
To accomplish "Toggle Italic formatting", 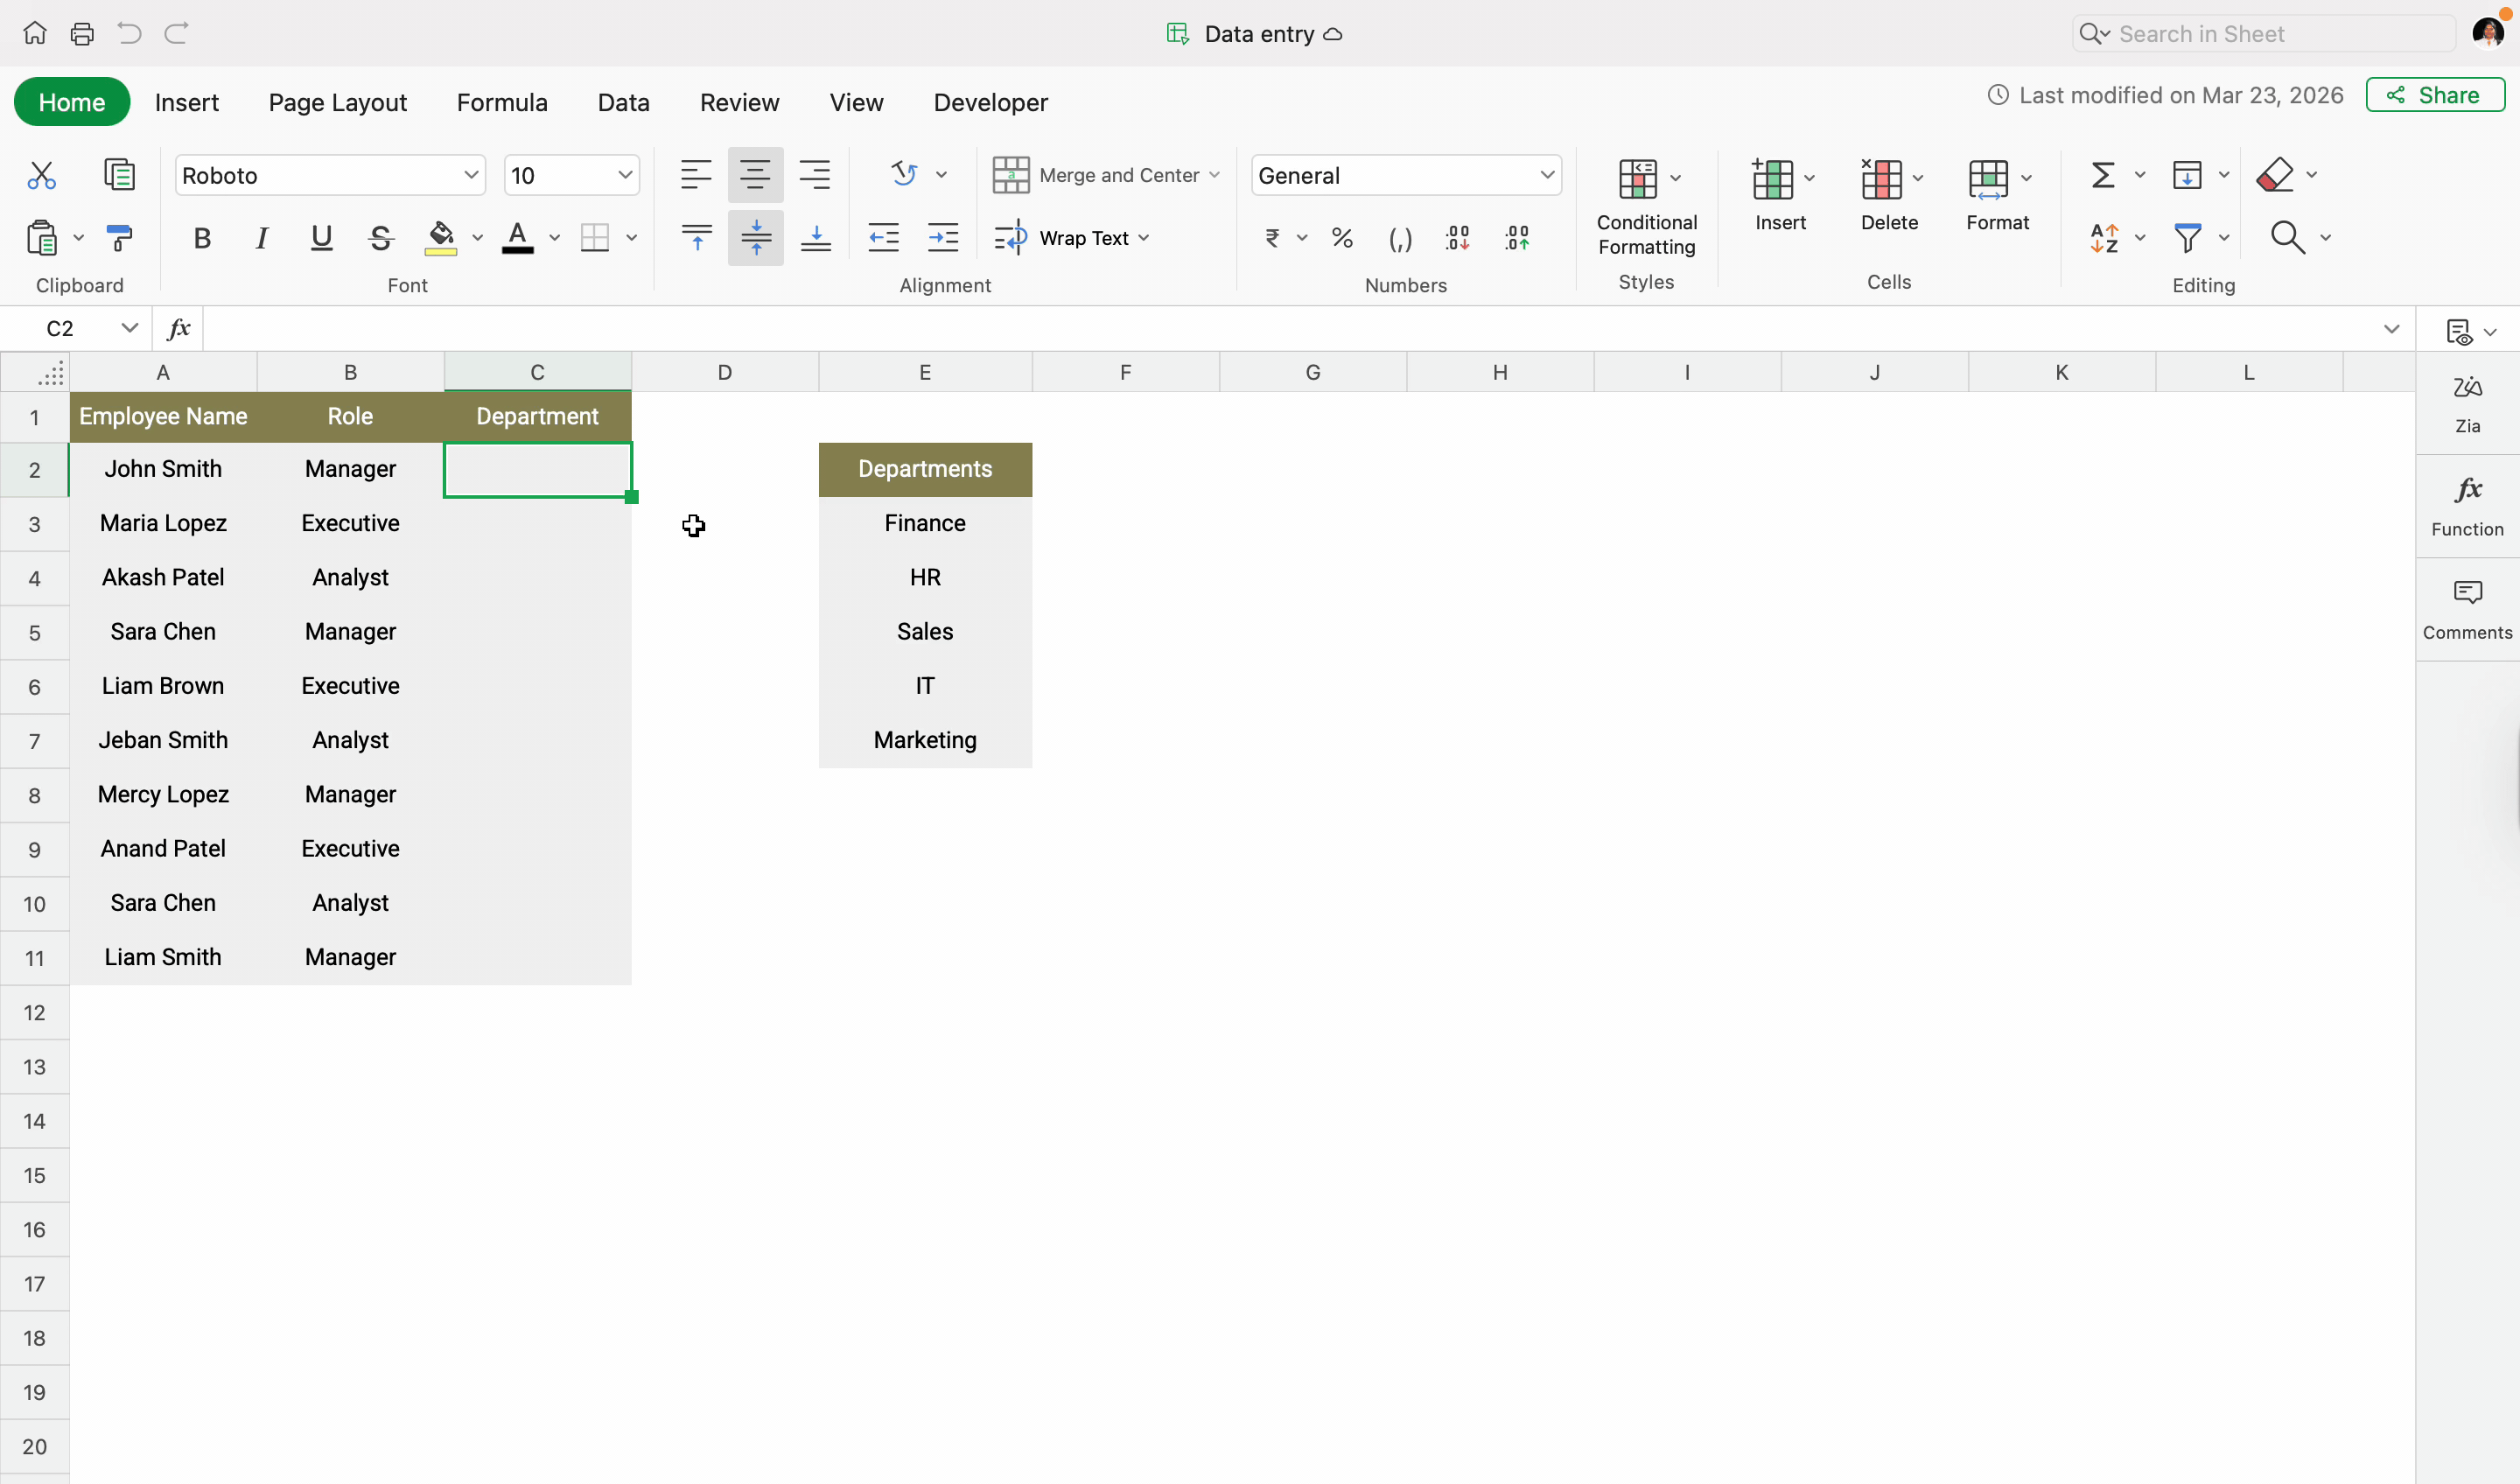I will (x=261, y=238).
